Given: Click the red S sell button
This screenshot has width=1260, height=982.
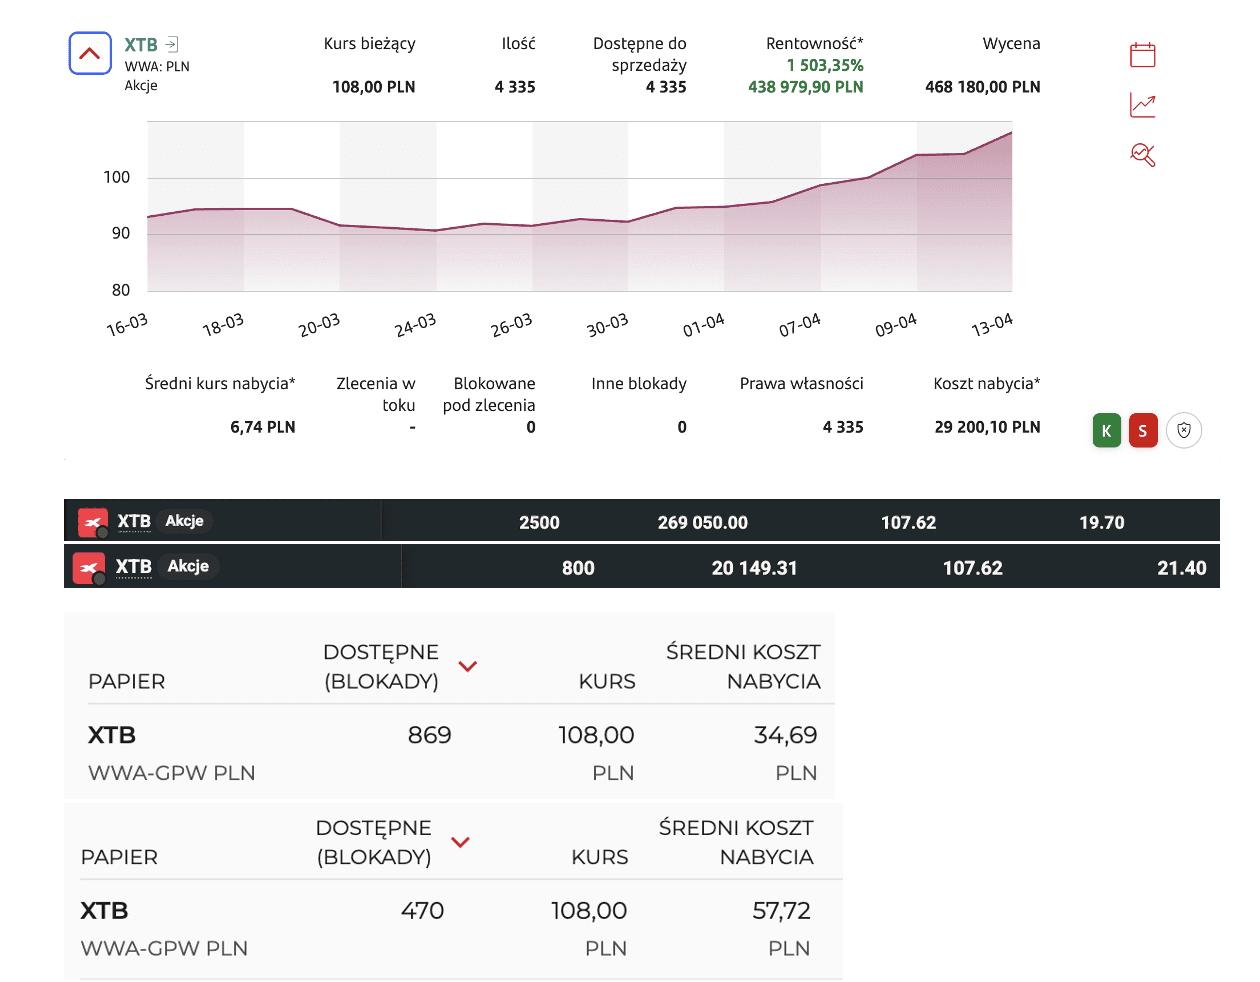Looking at the screenshot, I should [1143, 431].
